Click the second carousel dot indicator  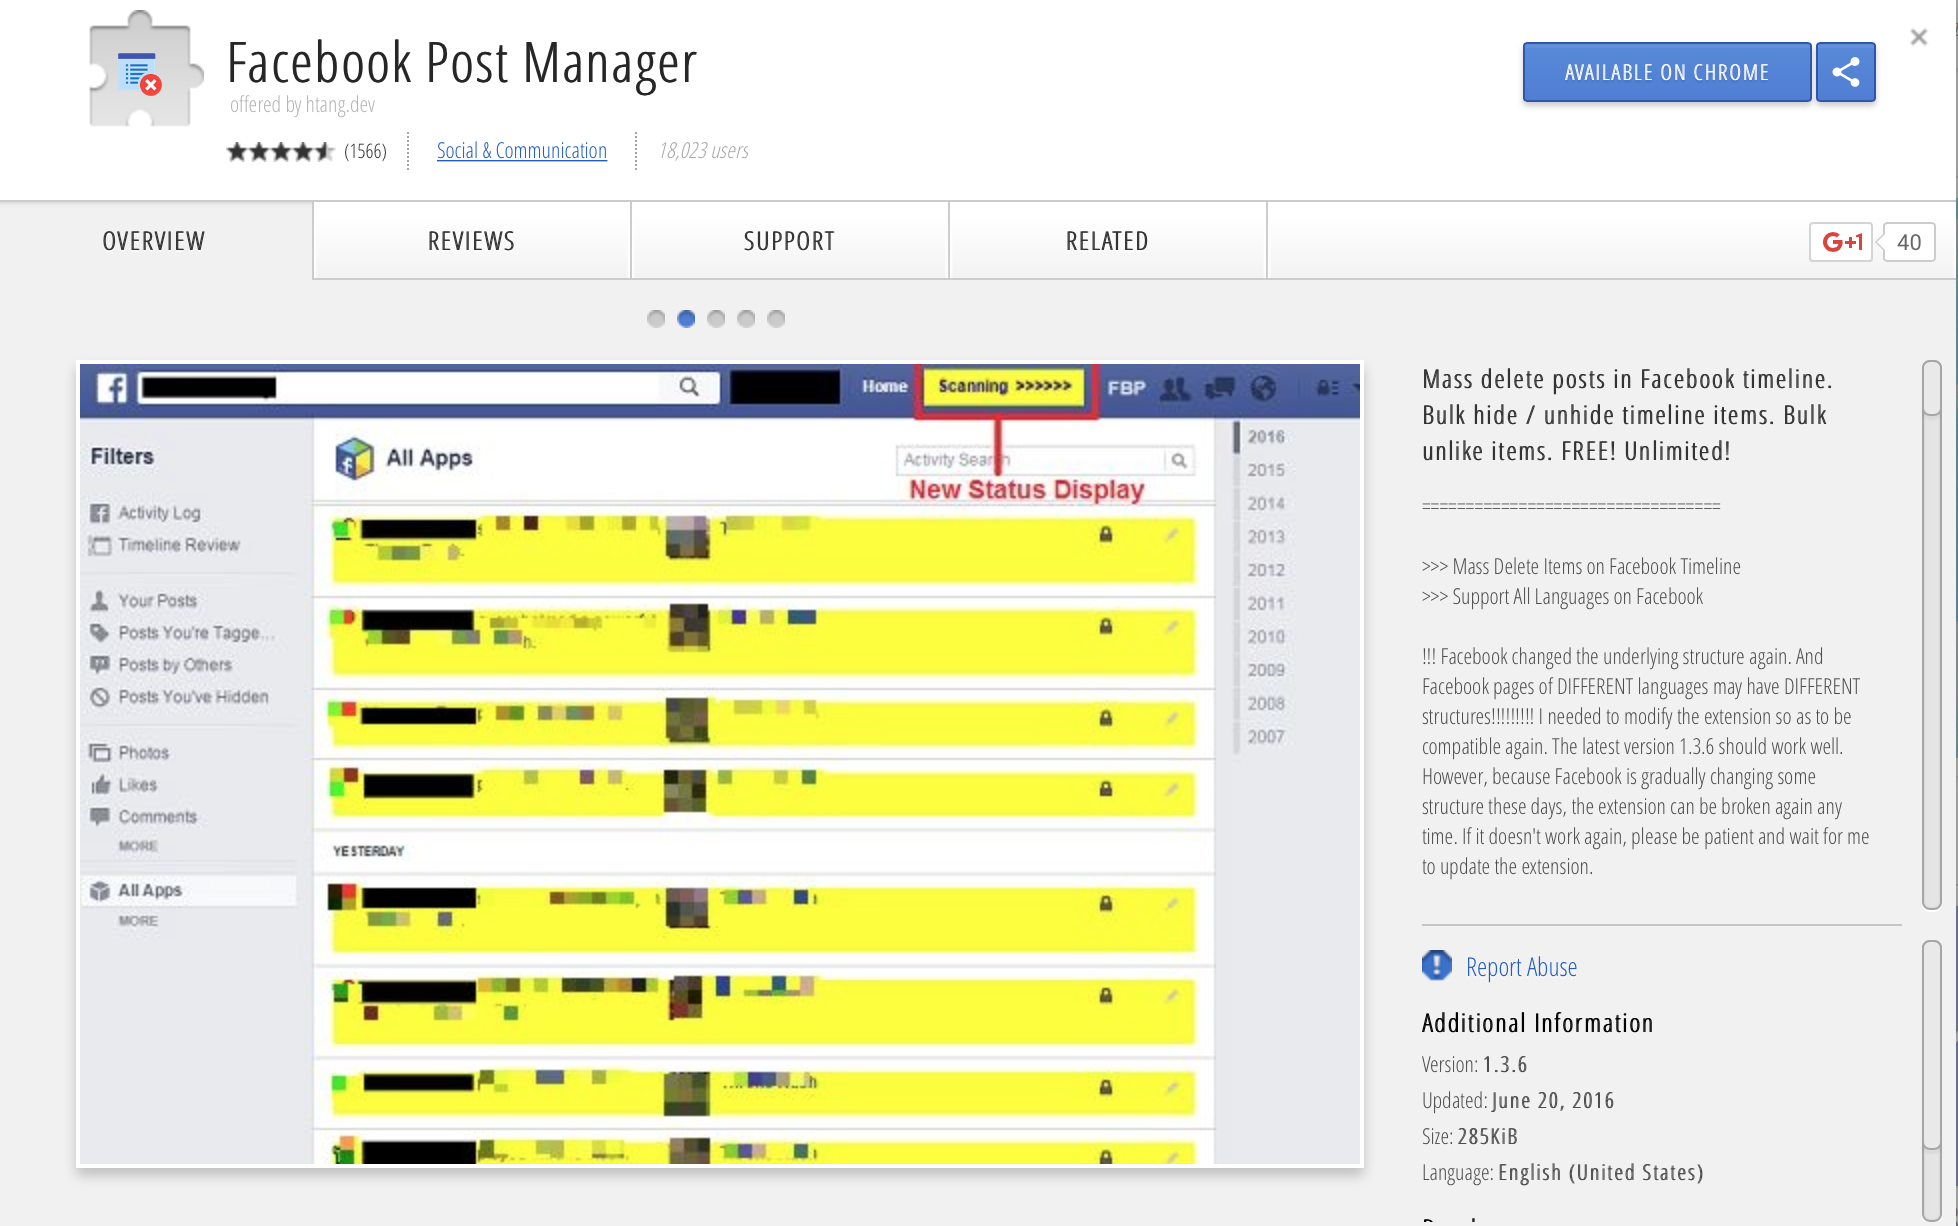pos(686,318)
